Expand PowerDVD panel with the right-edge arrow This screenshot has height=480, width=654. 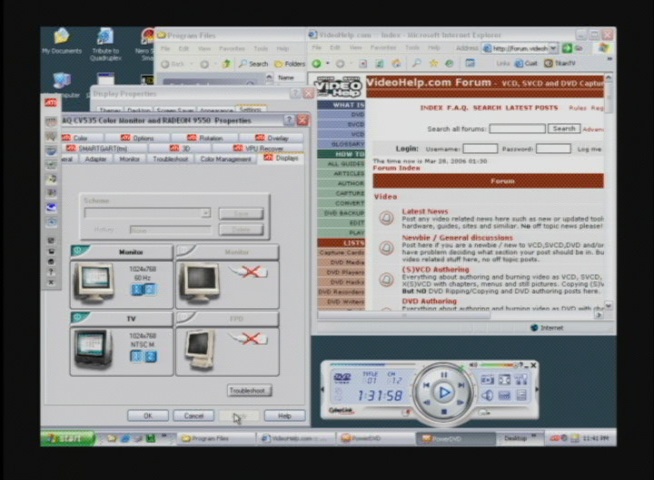point(536,390)
